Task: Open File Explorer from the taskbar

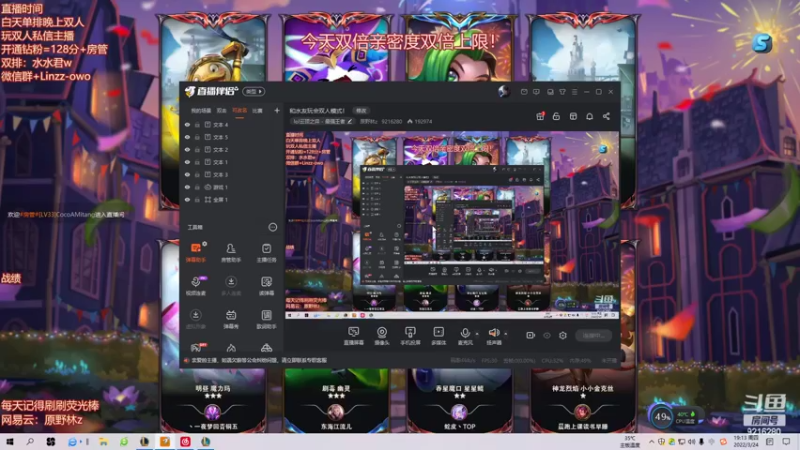Action: tap(103, 441)
